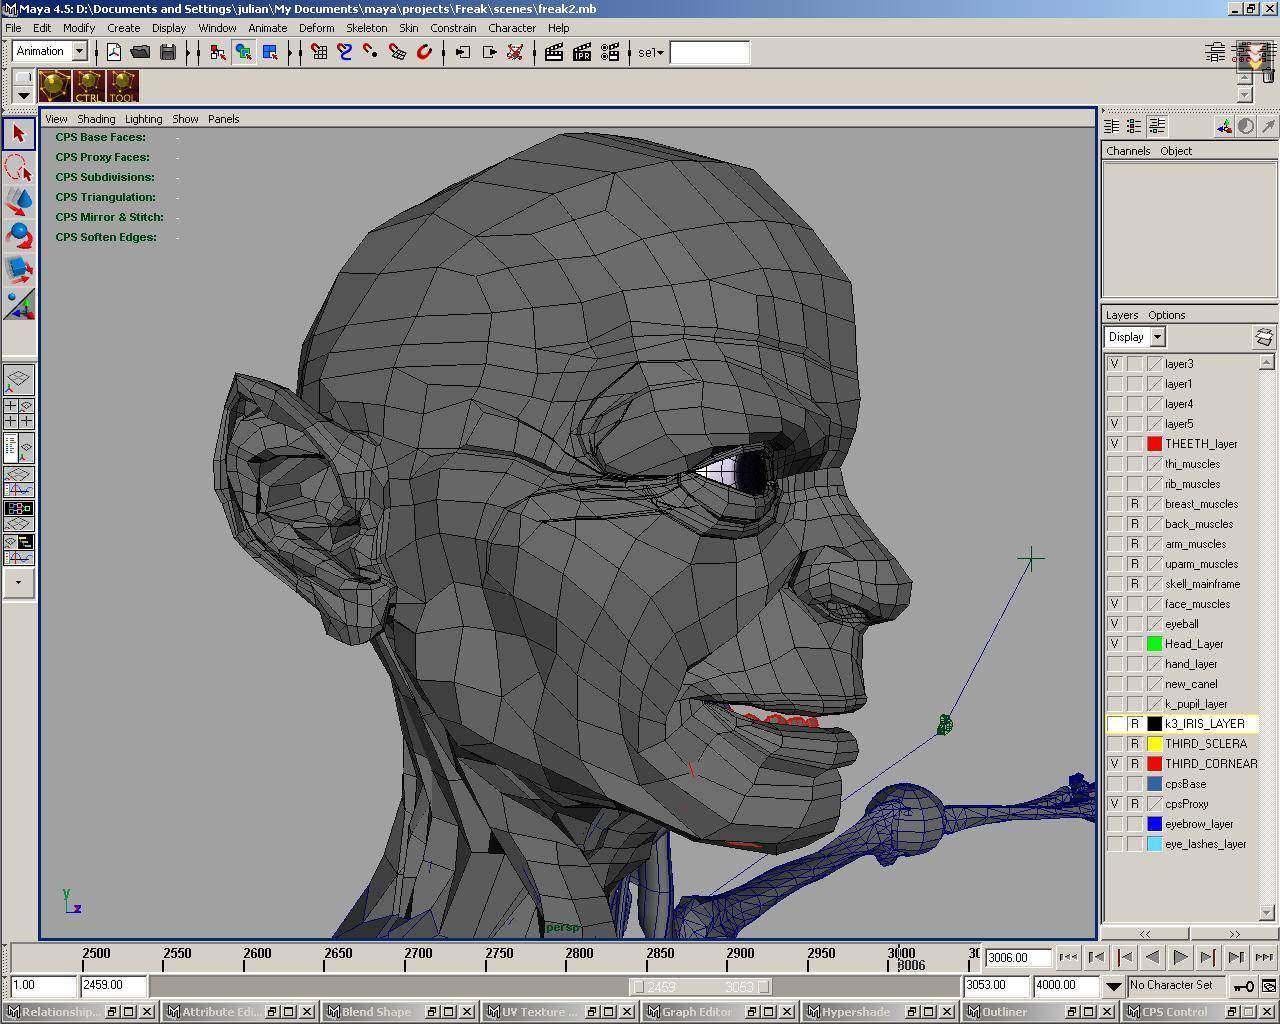
Task: Click the green Head_Layer color swatch
Action: (x=1154, y=644)
